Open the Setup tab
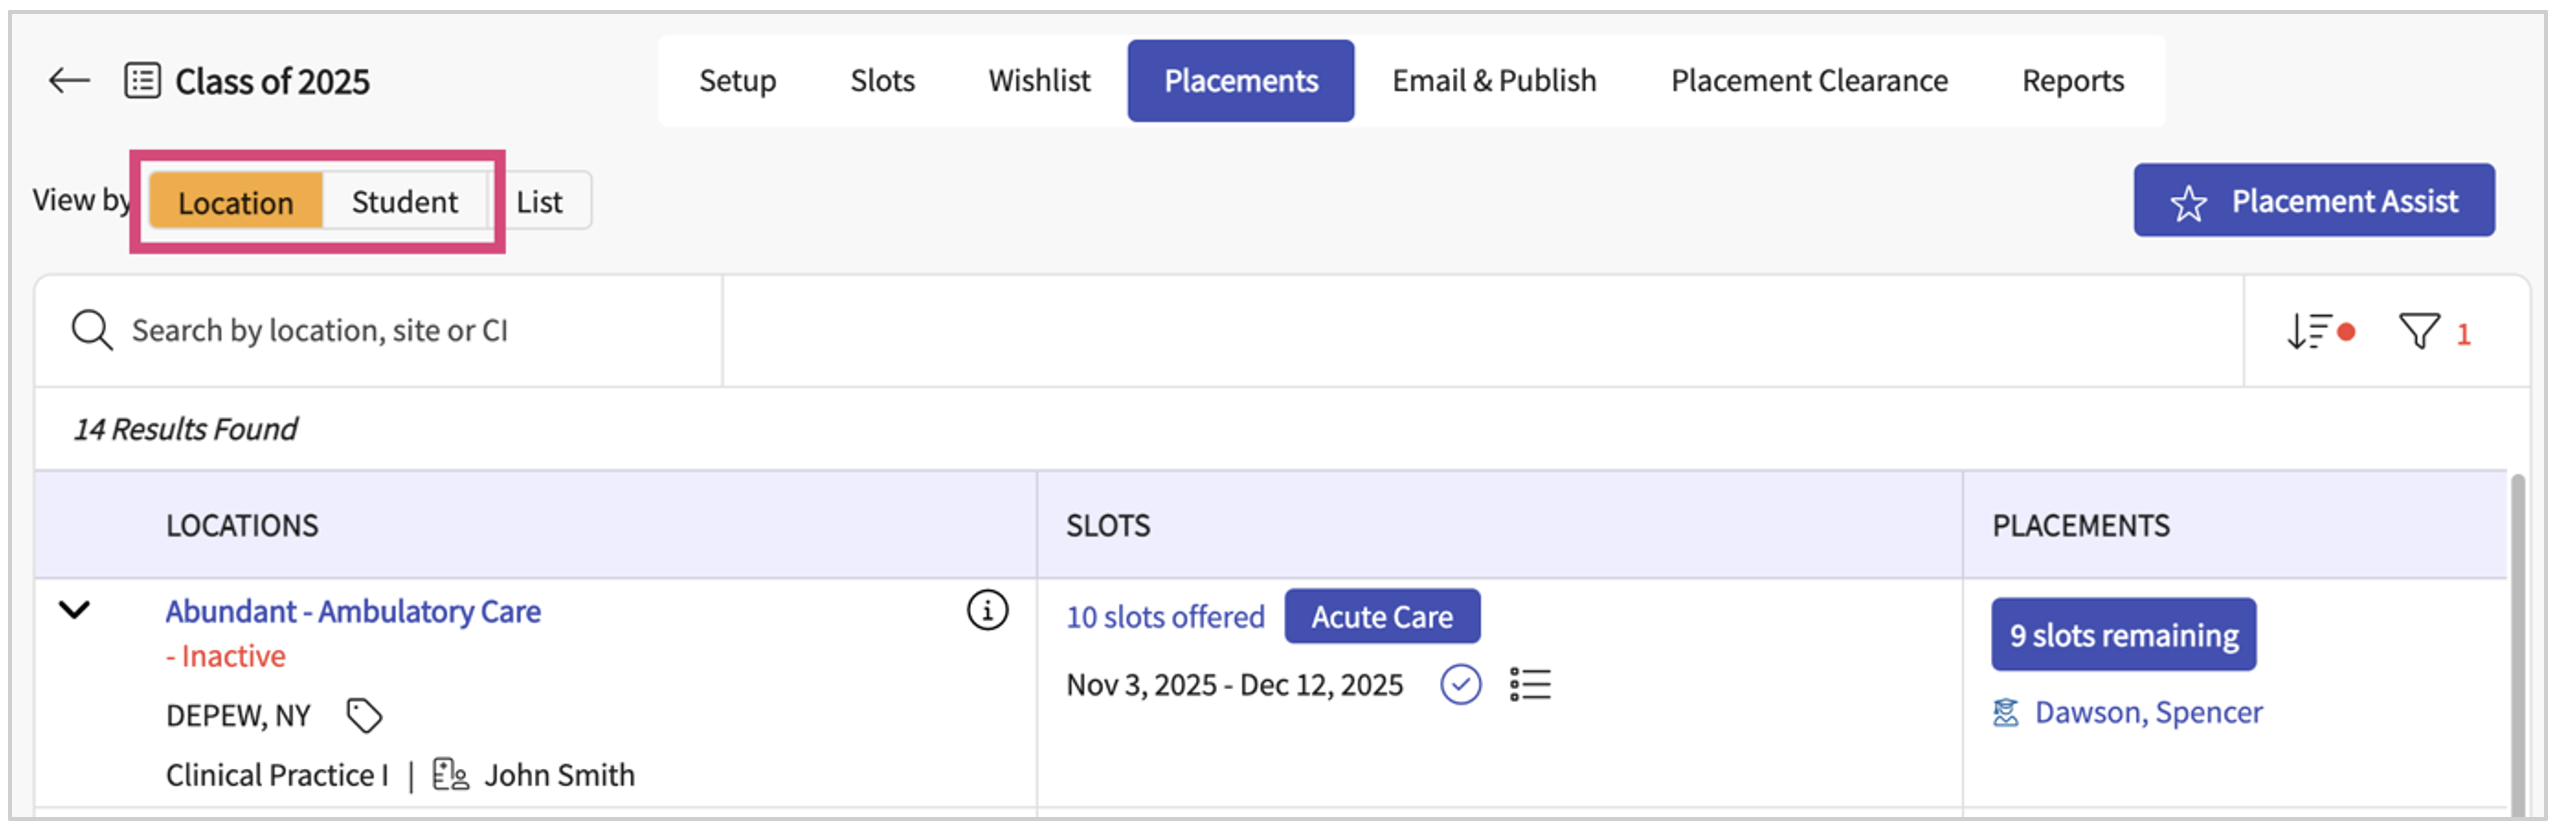The height and width of the screenshot is (830, 2560). click(x=737, y=80)
